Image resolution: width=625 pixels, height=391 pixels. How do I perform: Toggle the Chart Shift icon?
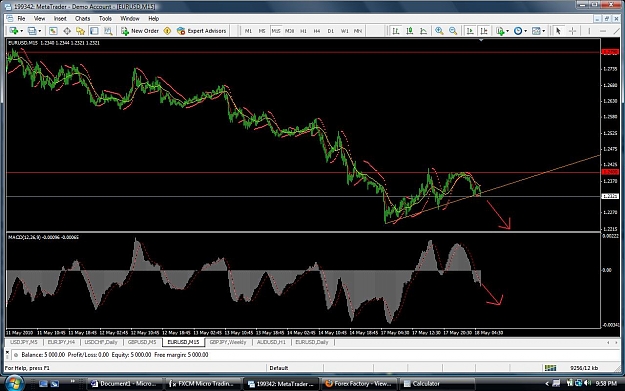click(484, 31)
